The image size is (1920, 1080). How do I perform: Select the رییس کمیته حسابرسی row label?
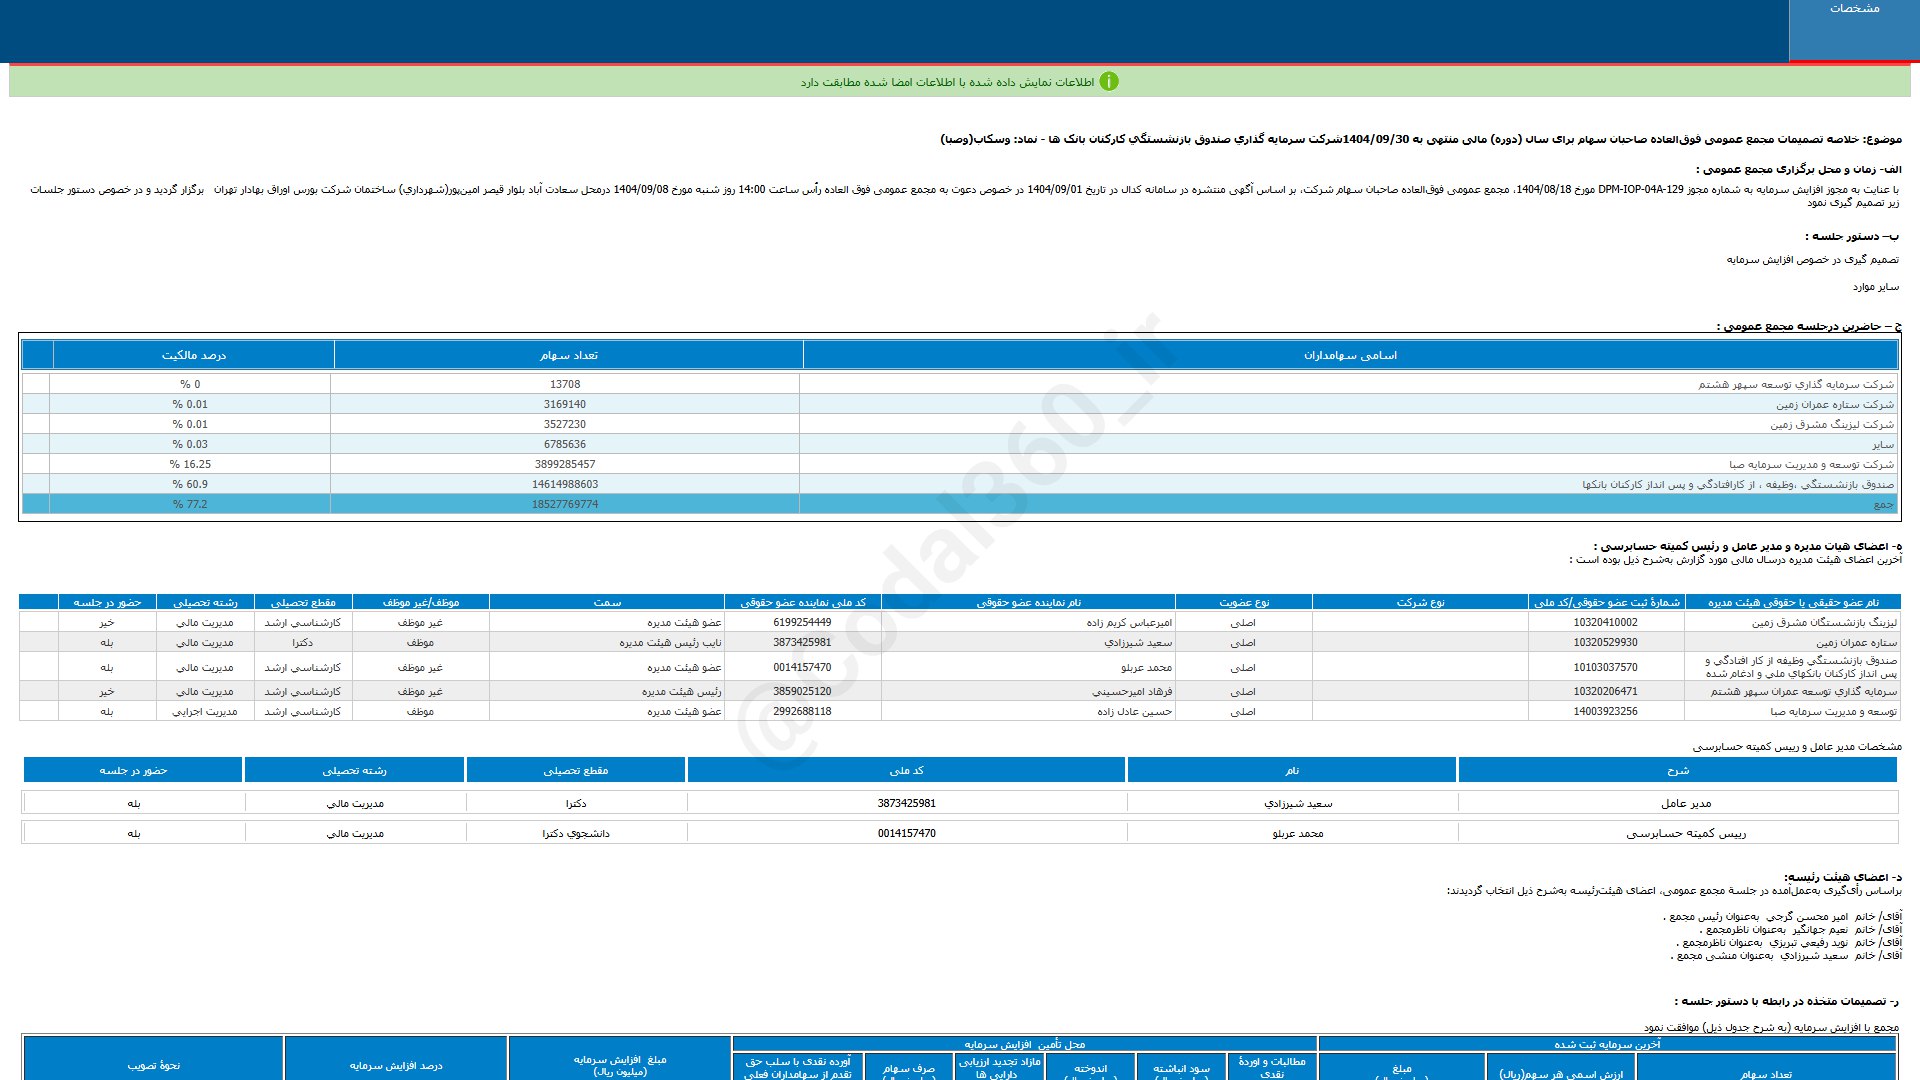click(x=1685, y=833)
